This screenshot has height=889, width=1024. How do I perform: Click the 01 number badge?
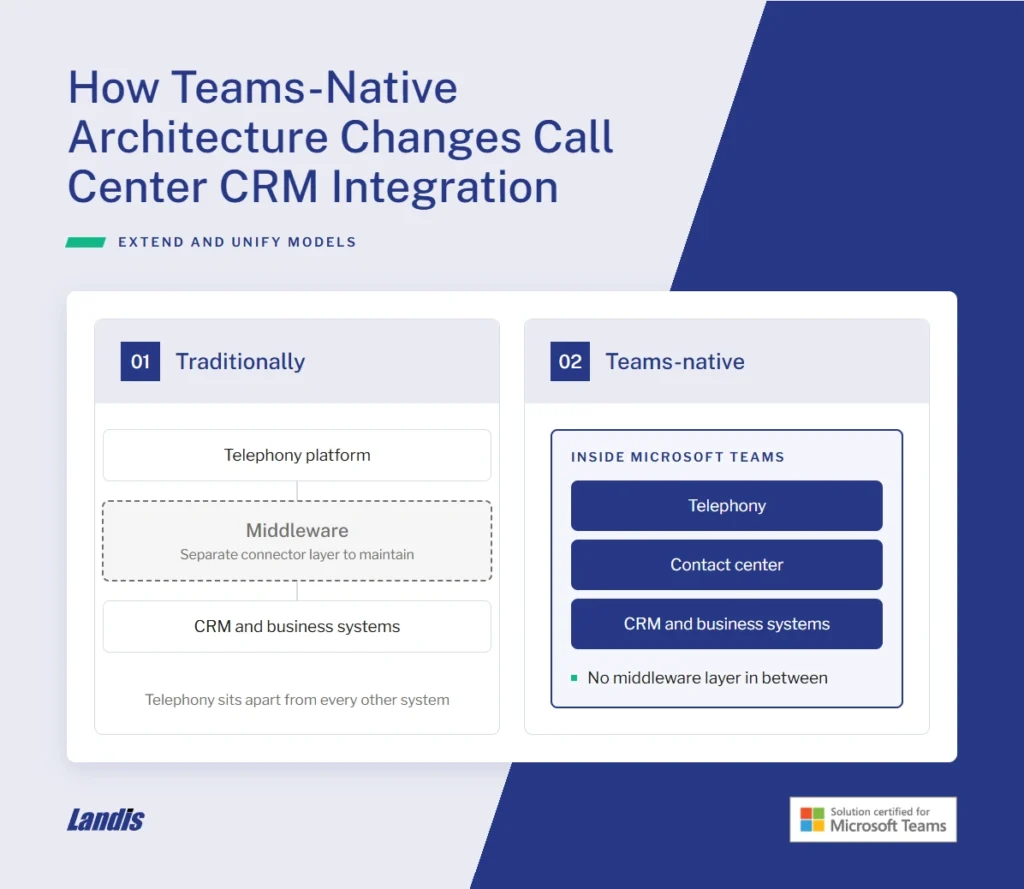pos(140,361)
